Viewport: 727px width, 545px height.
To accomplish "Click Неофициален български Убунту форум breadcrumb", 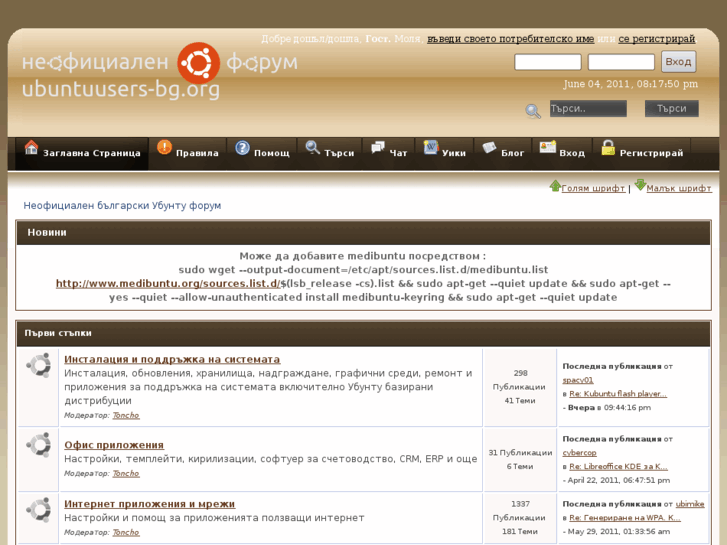I will point(122,205).
